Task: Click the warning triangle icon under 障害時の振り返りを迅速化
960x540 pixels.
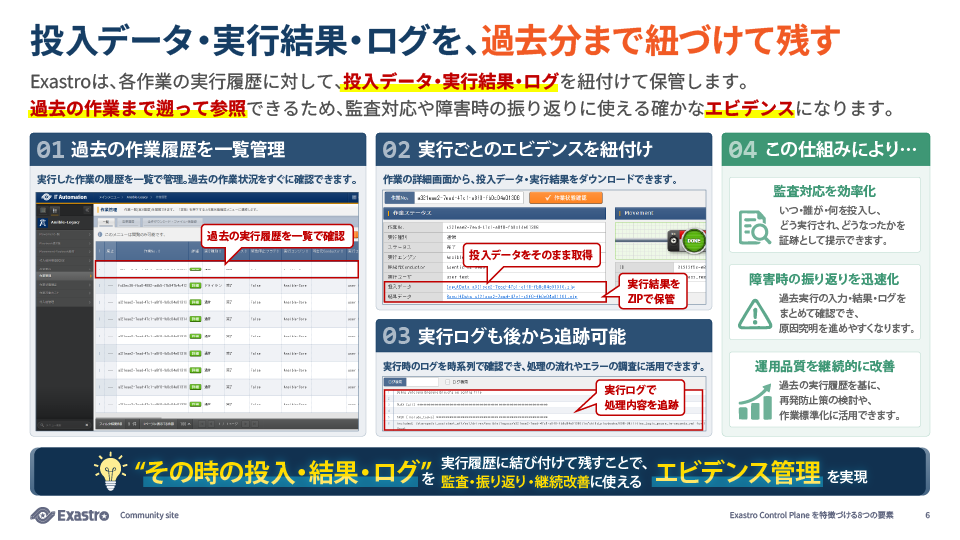Action: pyautogui.click(x=754, y=314)
